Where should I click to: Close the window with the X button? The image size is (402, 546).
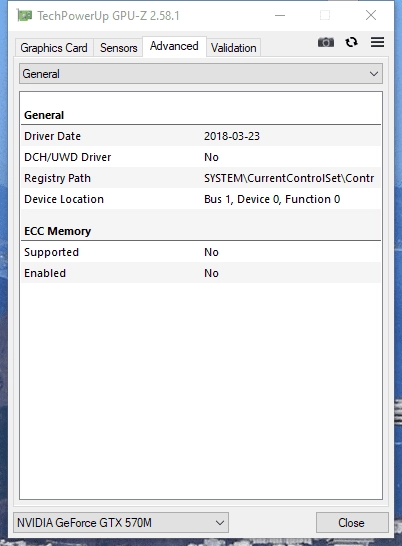click(x=371, y=15)
